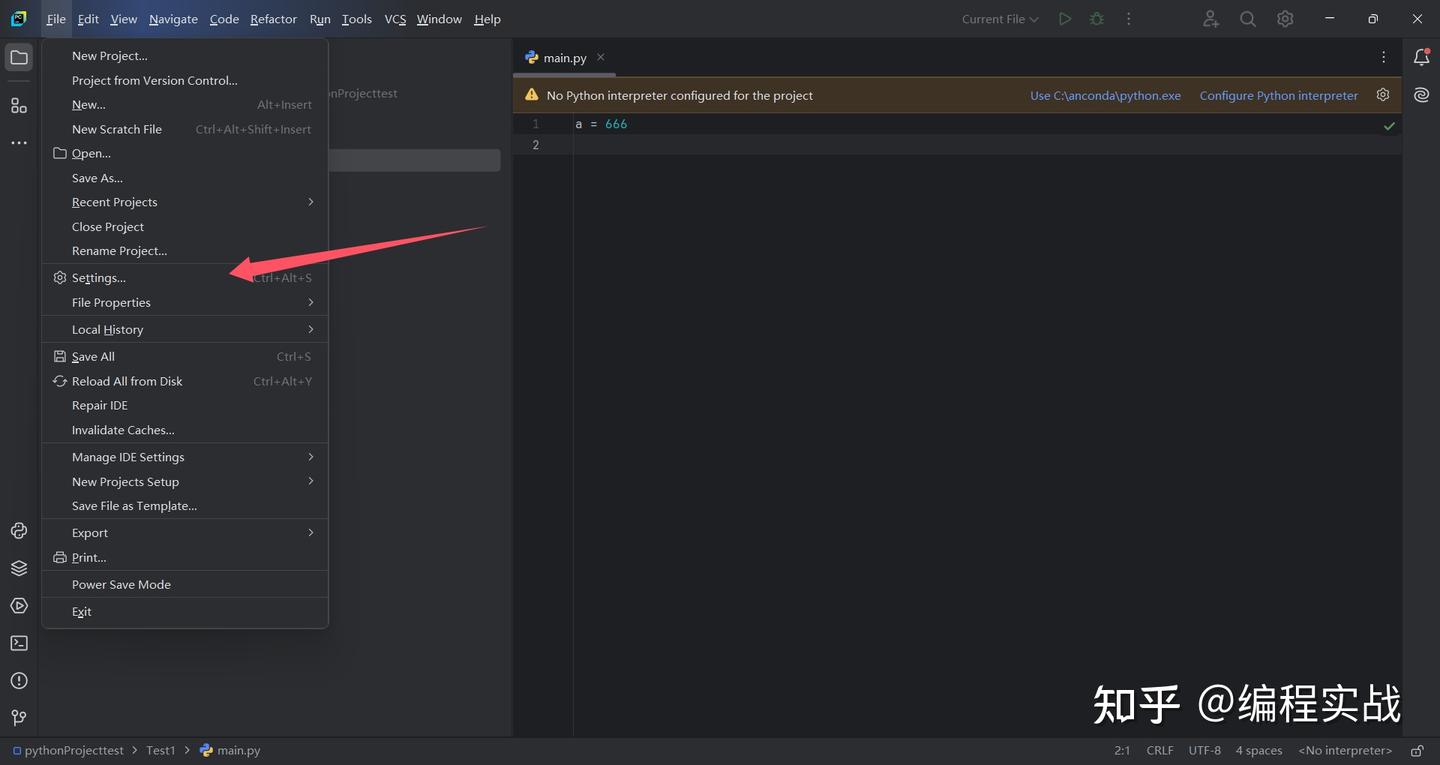Open the AI Assistant spiral icon
Screen dimensions: 1440x765
click(x=1421, y=95)
